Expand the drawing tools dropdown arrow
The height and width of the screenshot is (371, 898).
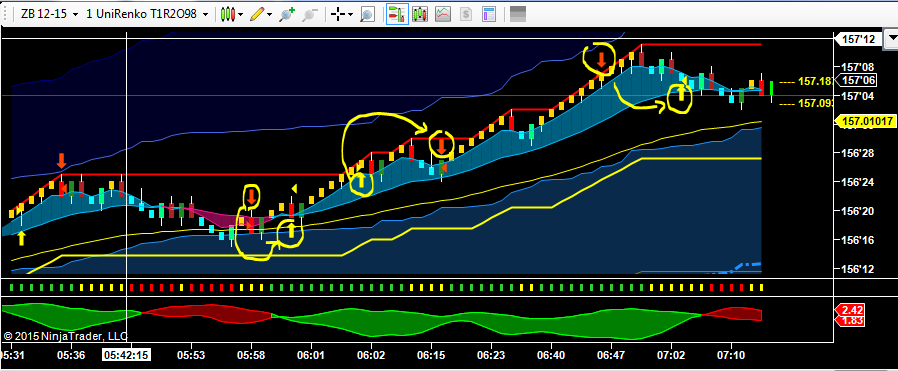pos(269,14)
